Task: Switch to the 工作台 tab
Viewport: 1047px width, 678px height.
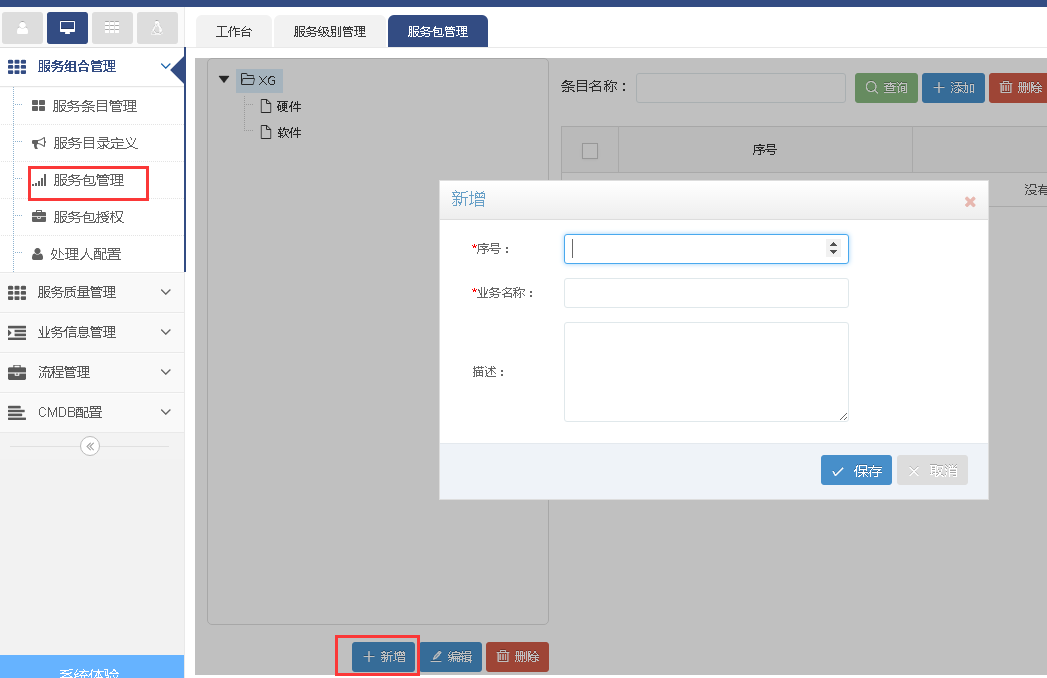Action: pyautogui.click(x=233, y=31)
